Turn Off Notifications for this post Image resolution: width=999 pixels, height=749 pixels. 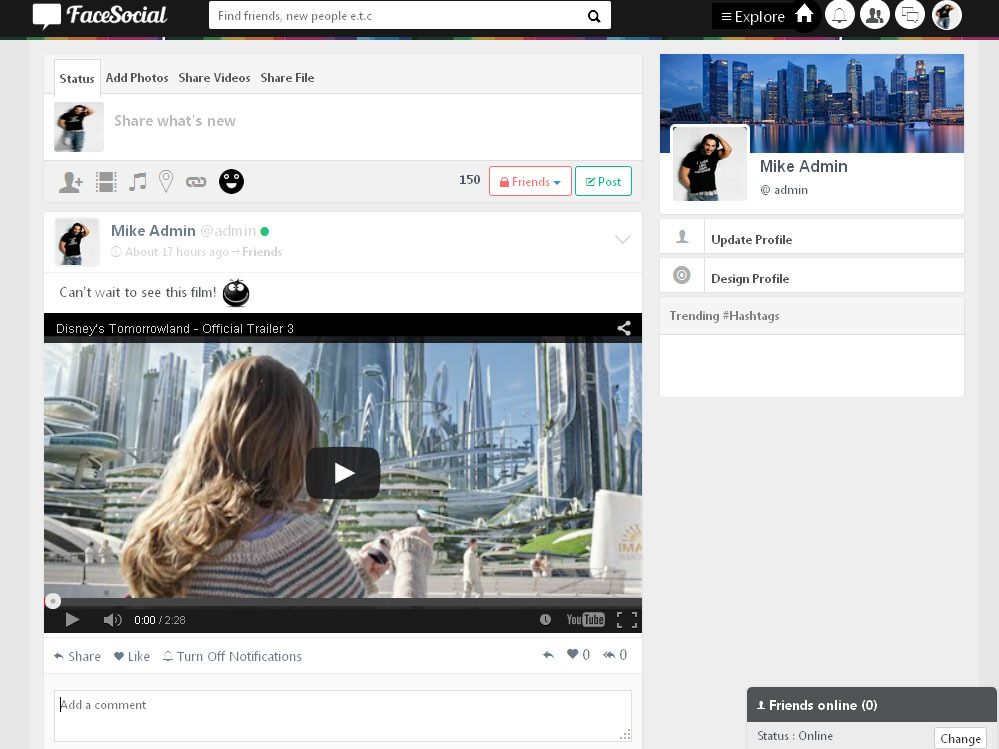[x=233, y=656]
